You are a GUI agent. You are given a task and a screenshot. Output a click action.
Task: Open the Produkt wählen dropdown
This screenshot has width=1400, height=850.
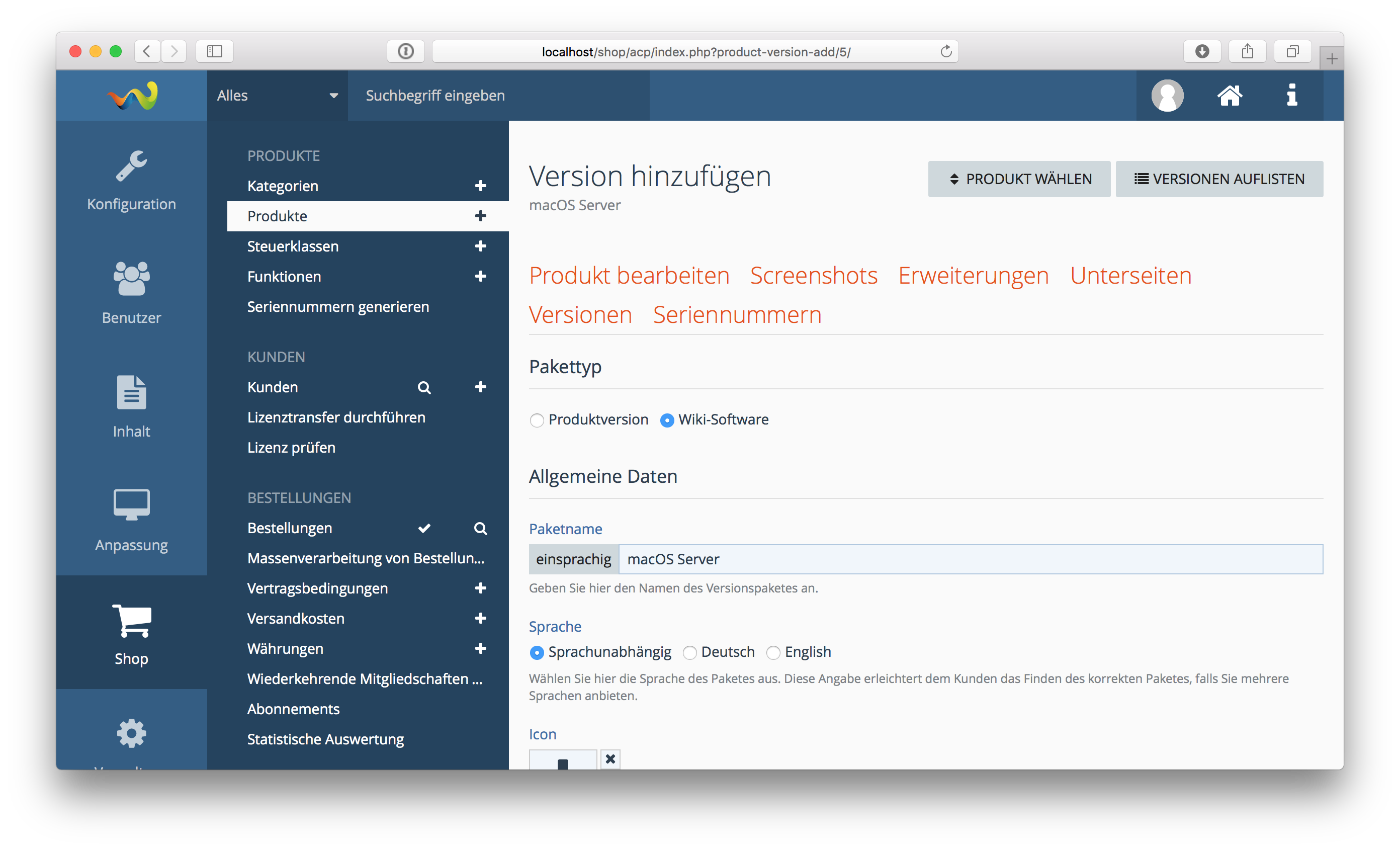pos(1018,179)
